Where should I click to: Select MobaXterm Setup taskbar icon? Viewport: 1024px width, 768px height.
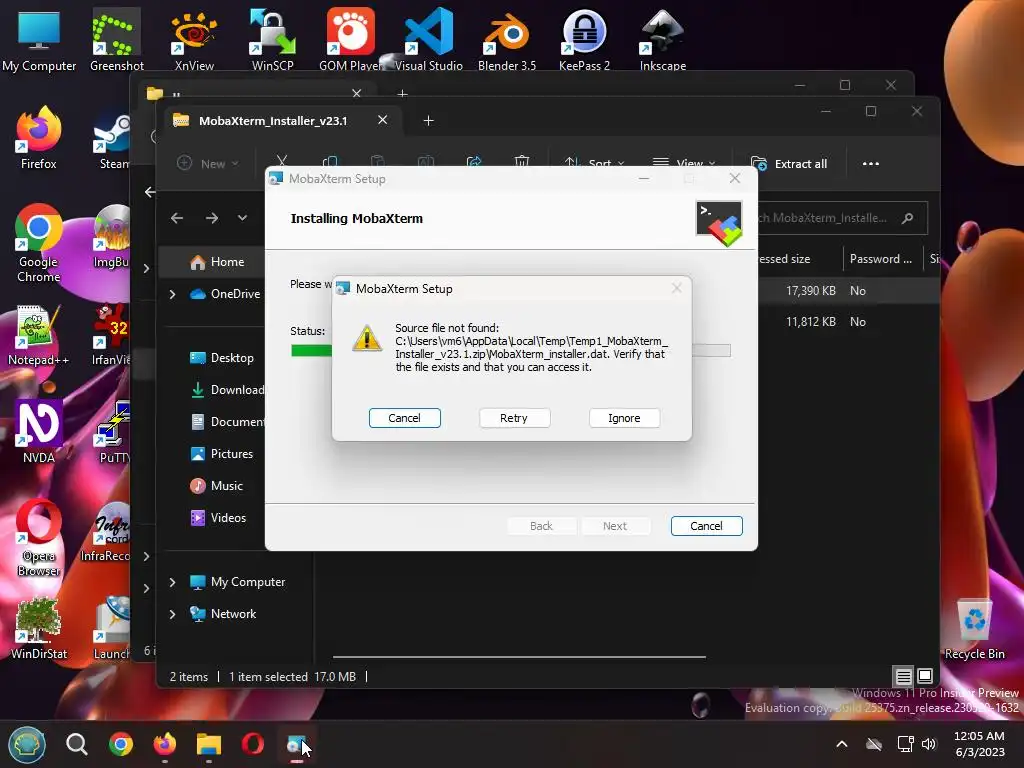[x=296, y=744]
